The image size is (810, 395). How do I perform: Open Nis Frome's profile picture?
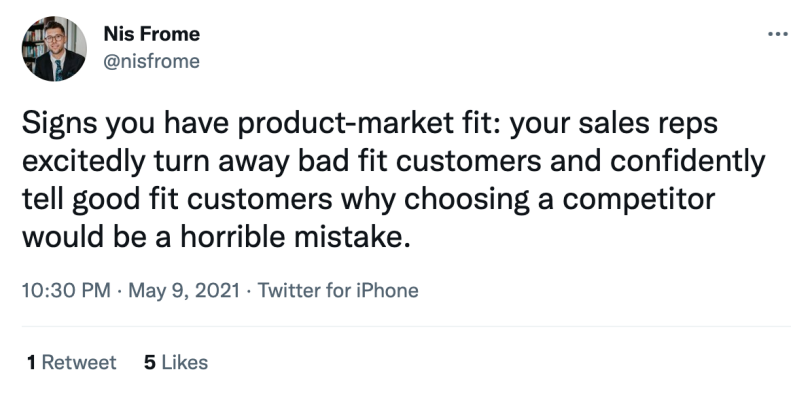[x=54, y=49]
